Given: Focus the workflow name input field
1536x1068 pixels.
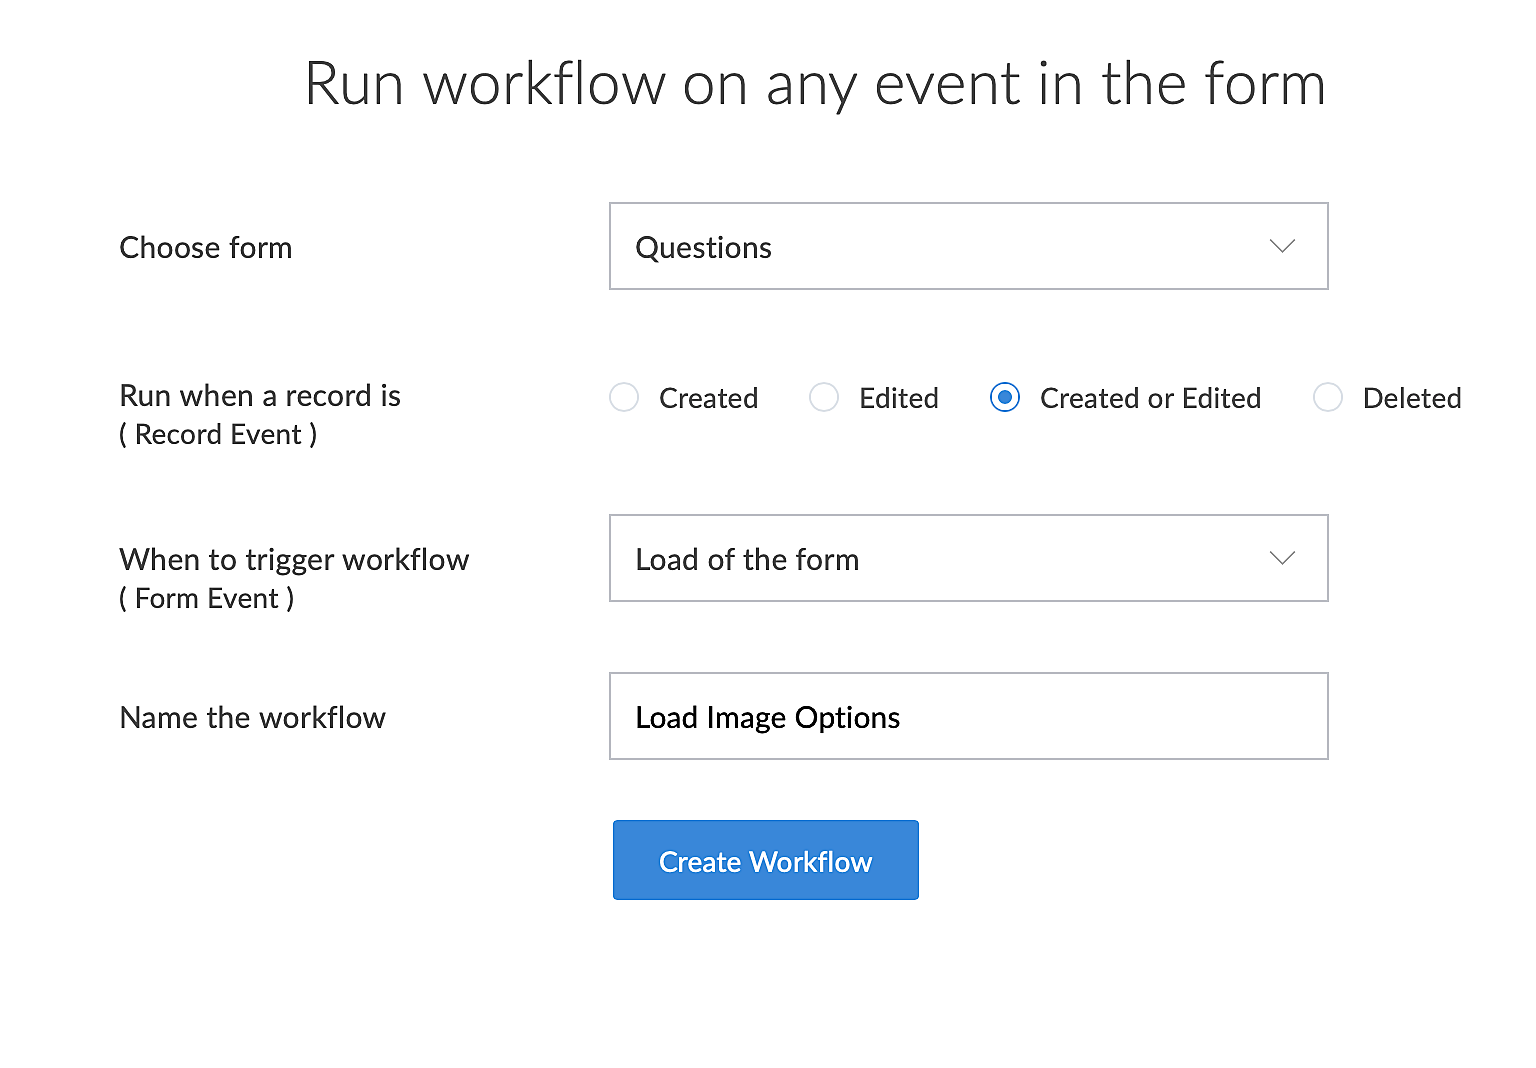Looking at the screenshot, I should (967, 716).
